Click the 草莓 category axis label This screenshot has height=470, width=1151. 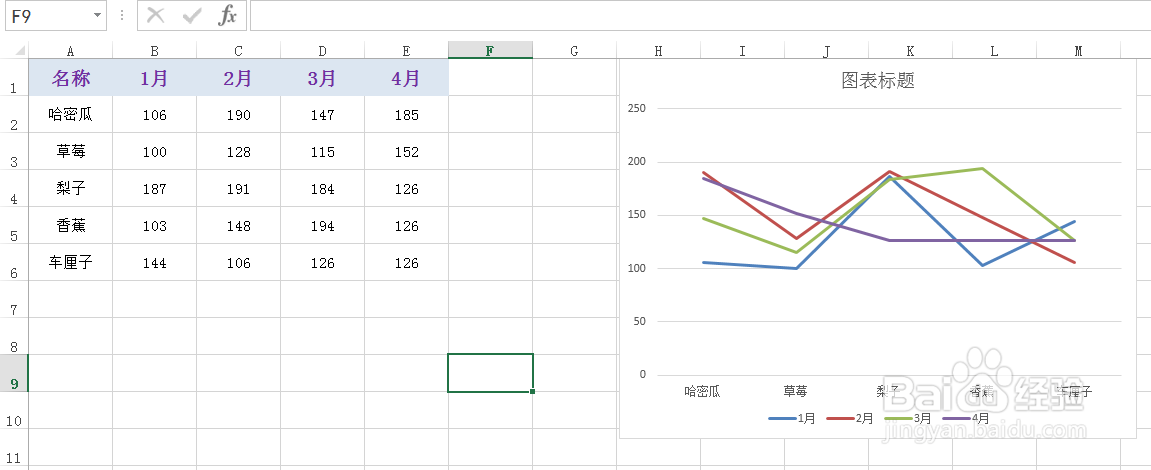(795, 391)
